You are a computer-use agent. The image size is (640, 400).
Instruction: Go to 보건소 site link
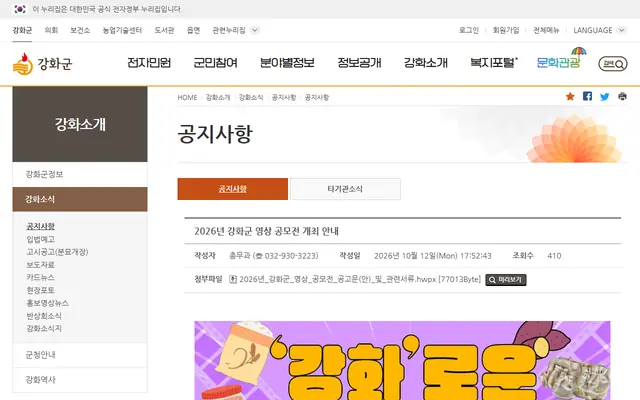(x=80, y=30)
